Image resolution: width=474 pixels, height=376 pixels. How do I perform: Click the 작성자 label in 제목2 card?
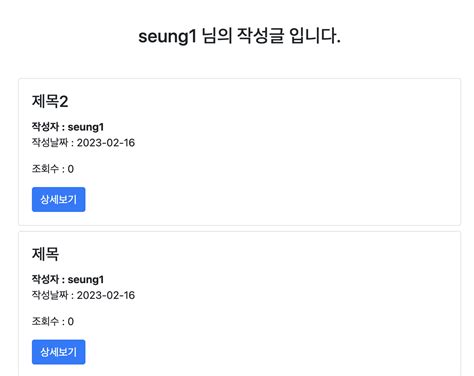pyautogui.click(x=45, y=127)
